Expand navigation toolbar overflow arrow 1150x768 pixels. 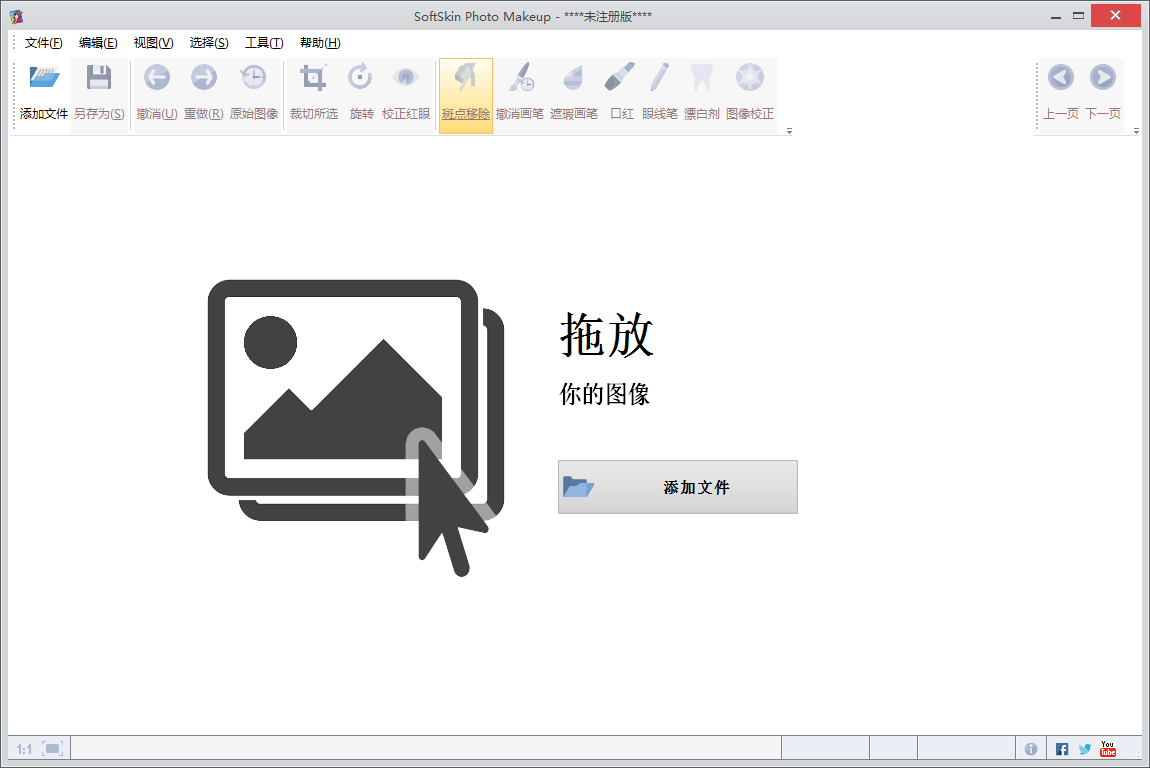point(1136,131)
